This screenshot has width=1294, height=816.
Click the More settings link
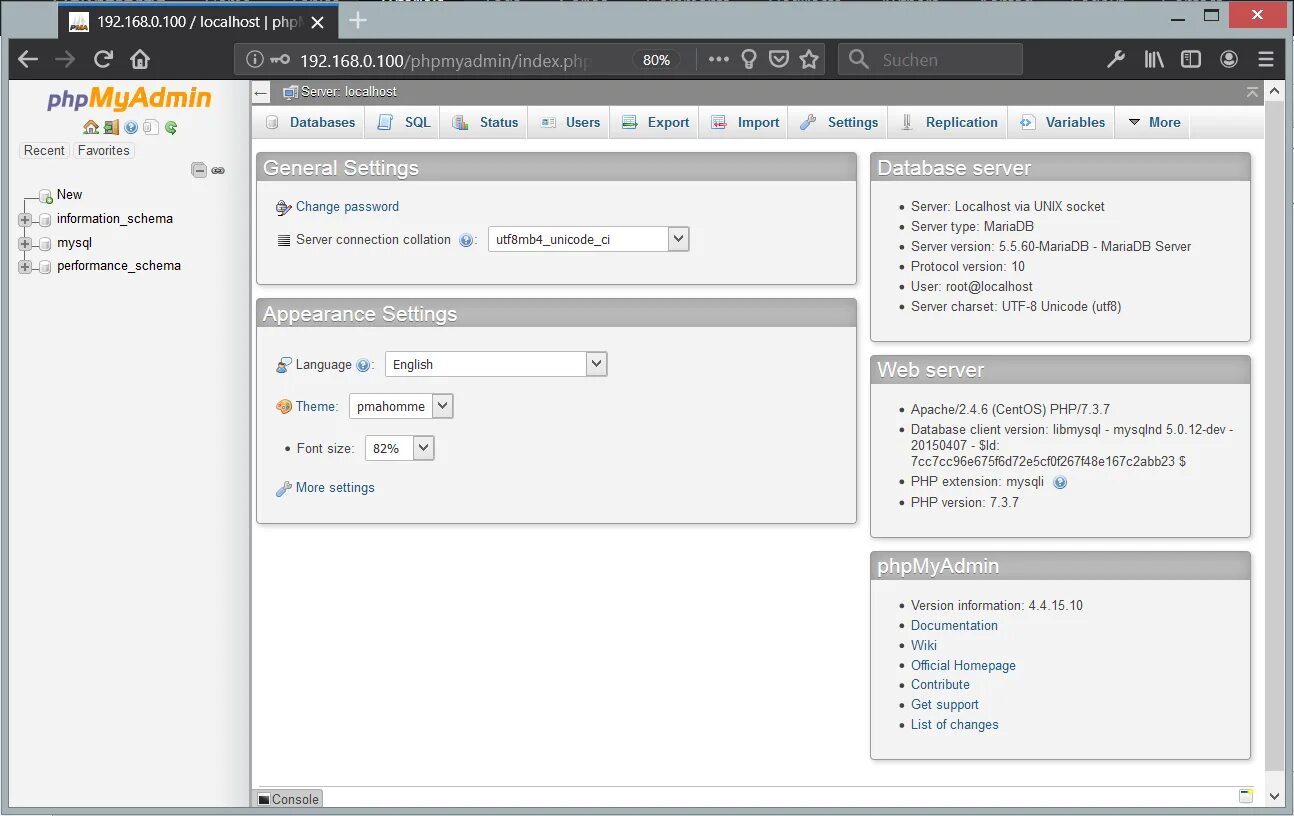[x=335, y=488]
